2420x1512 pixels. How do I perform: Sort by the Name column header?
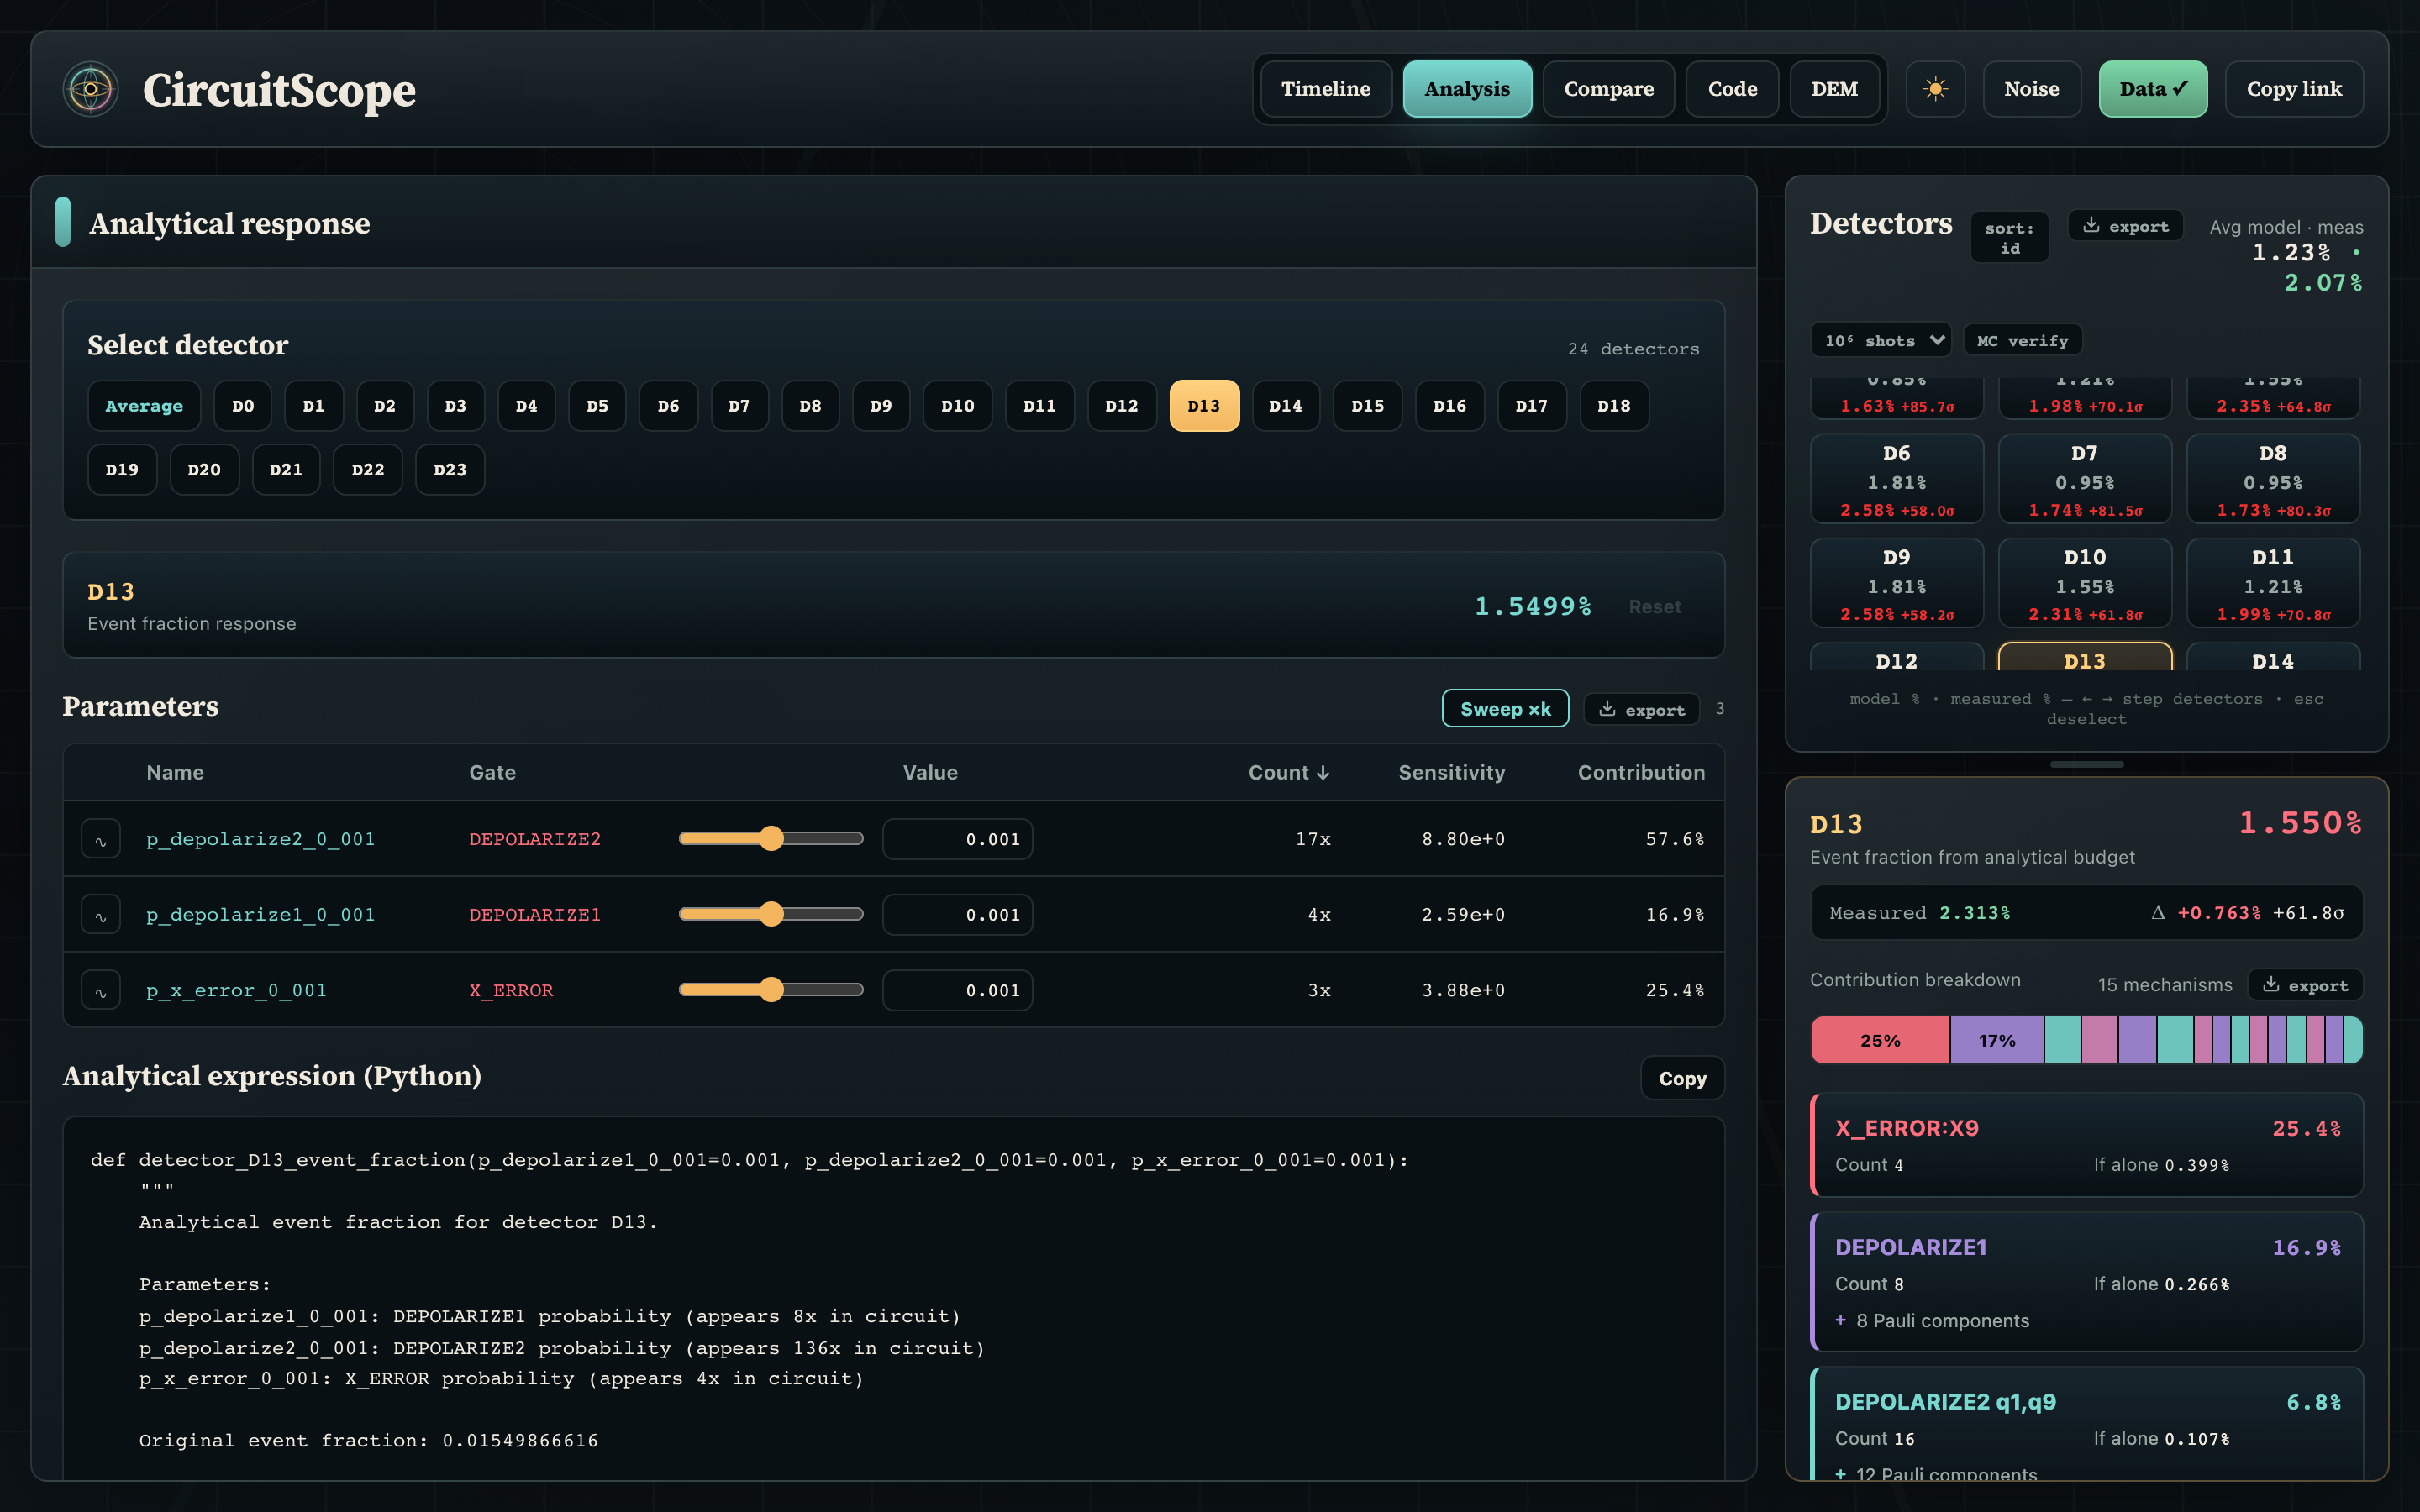pos(175,772)
